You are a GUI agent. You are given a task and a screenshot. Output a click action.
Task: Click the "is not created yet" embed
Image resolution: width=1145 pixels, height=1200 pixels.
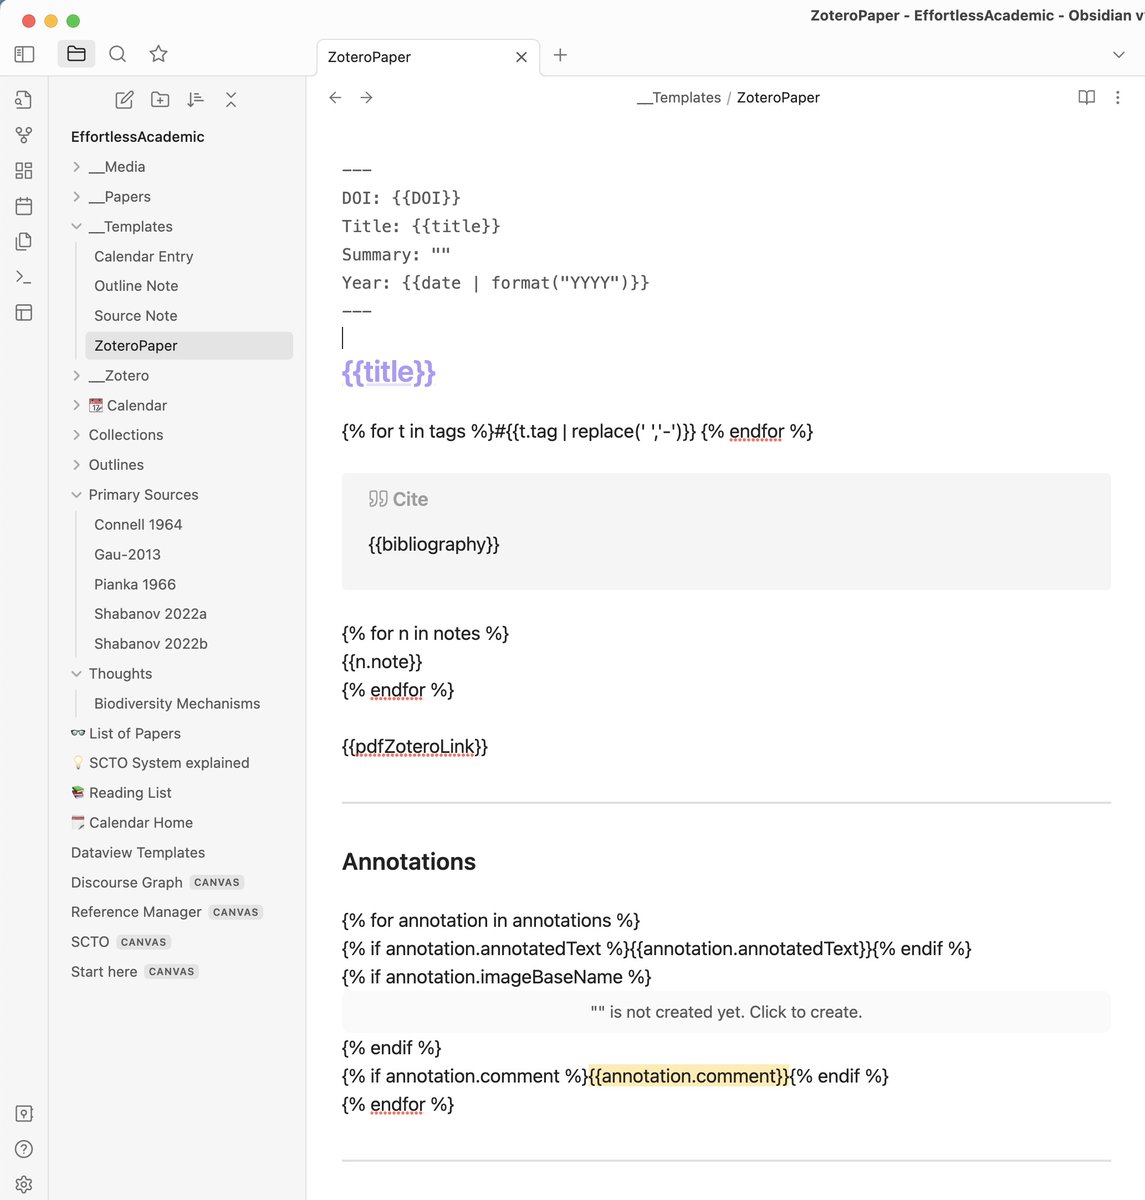726,1012
